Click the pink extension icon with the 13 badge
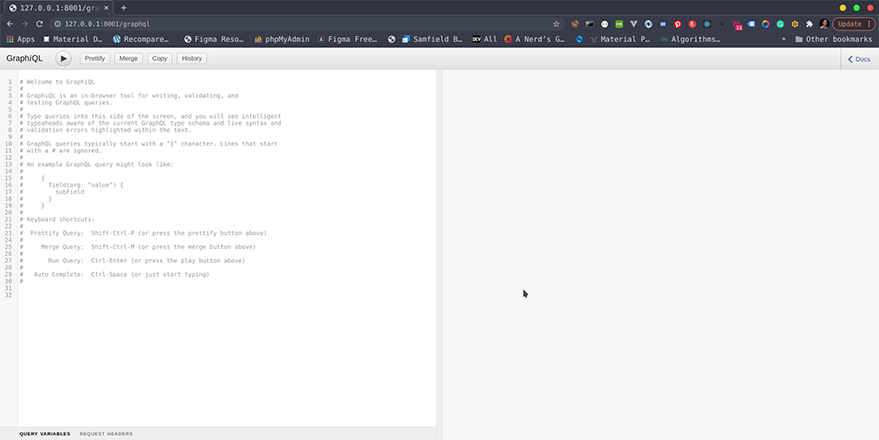 737,25
